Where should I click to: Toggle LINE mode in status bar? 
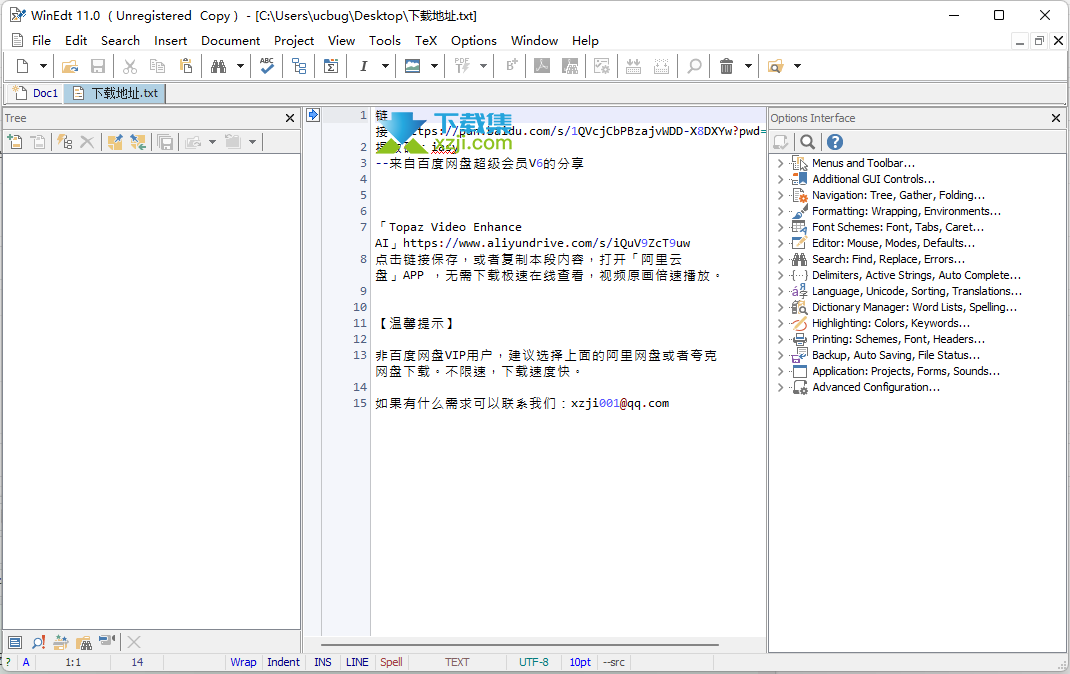coord(357,662)
